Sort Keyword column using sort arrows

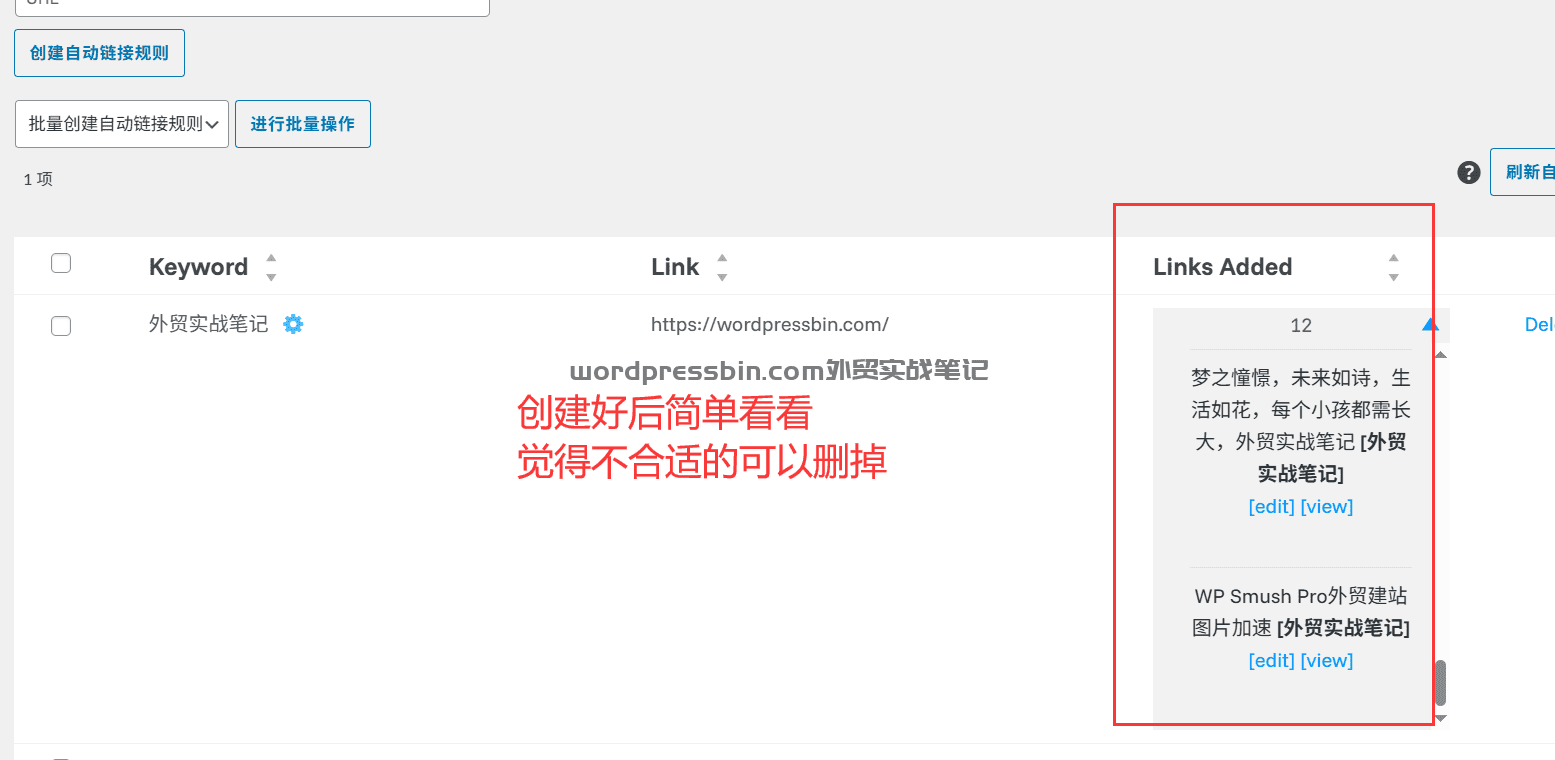[271, 267]
